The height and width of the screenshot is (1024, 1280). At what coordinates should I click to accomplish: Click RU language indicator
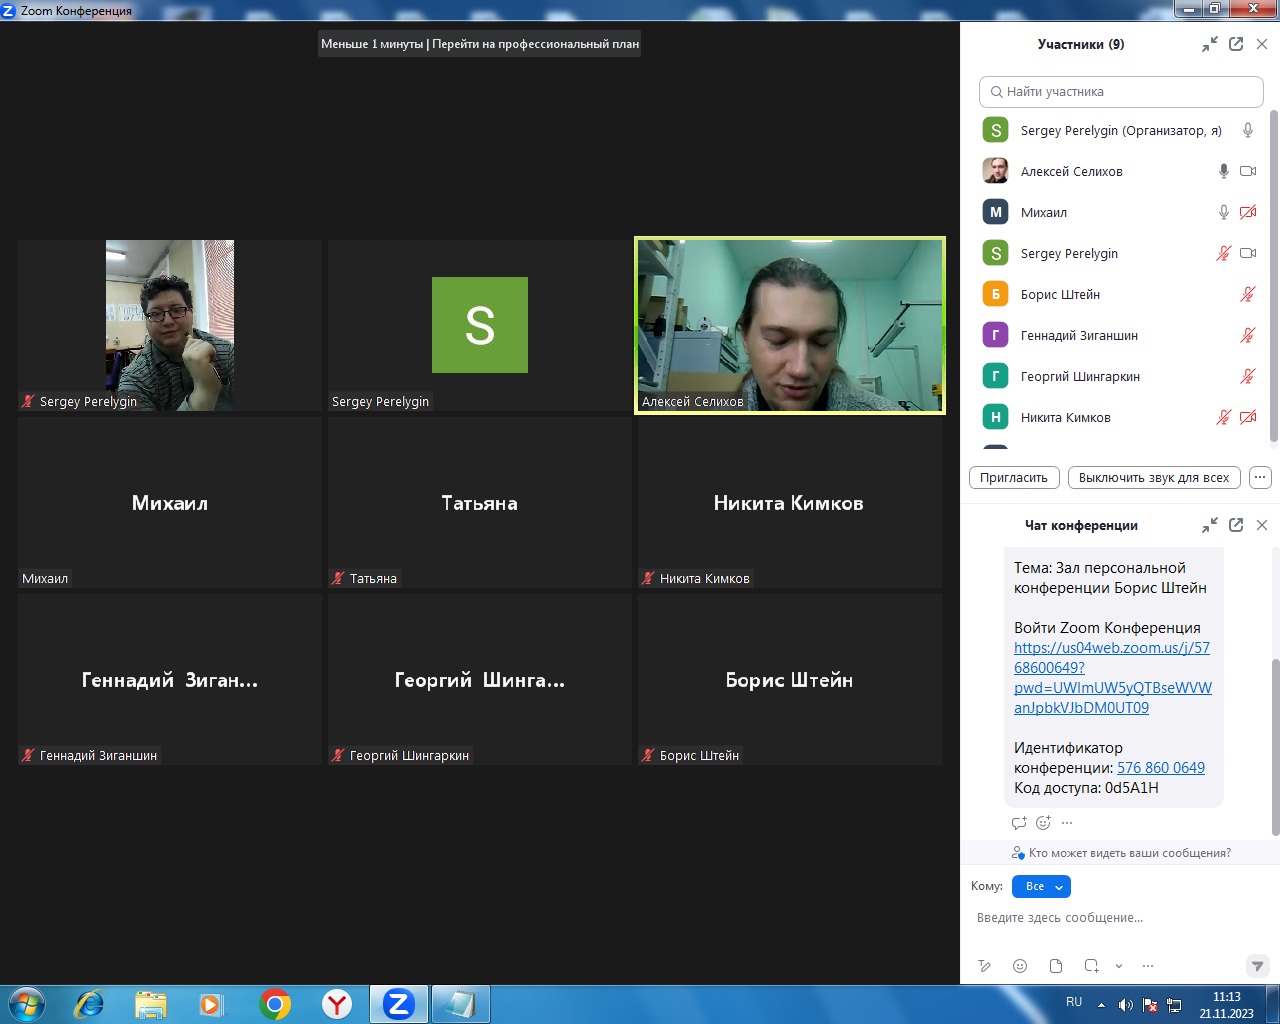(1074, 1002)
